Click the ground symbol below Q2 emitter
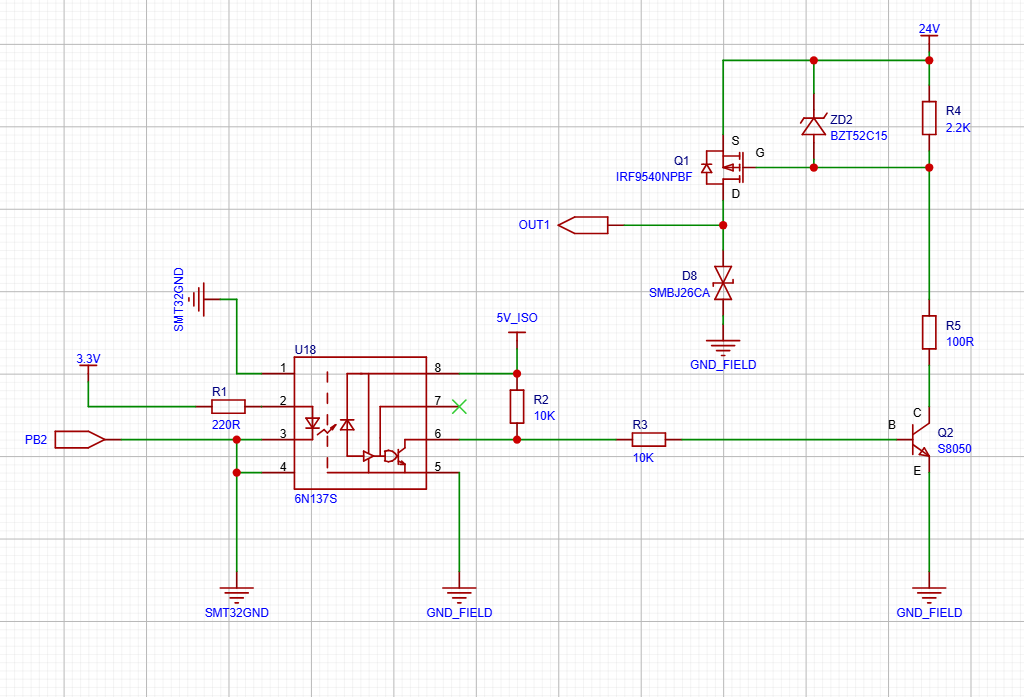 click(929, 592)
